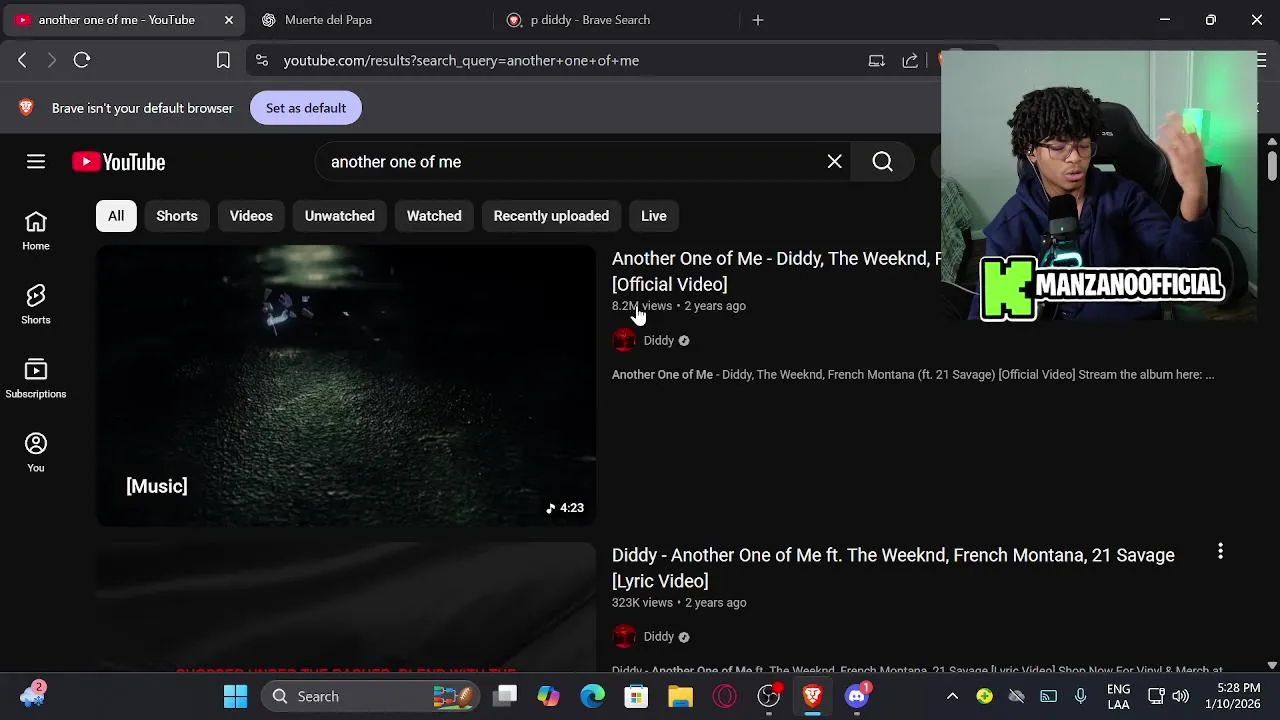
Task: Select the Unwatched filter chip
Action: click(340, 216)
